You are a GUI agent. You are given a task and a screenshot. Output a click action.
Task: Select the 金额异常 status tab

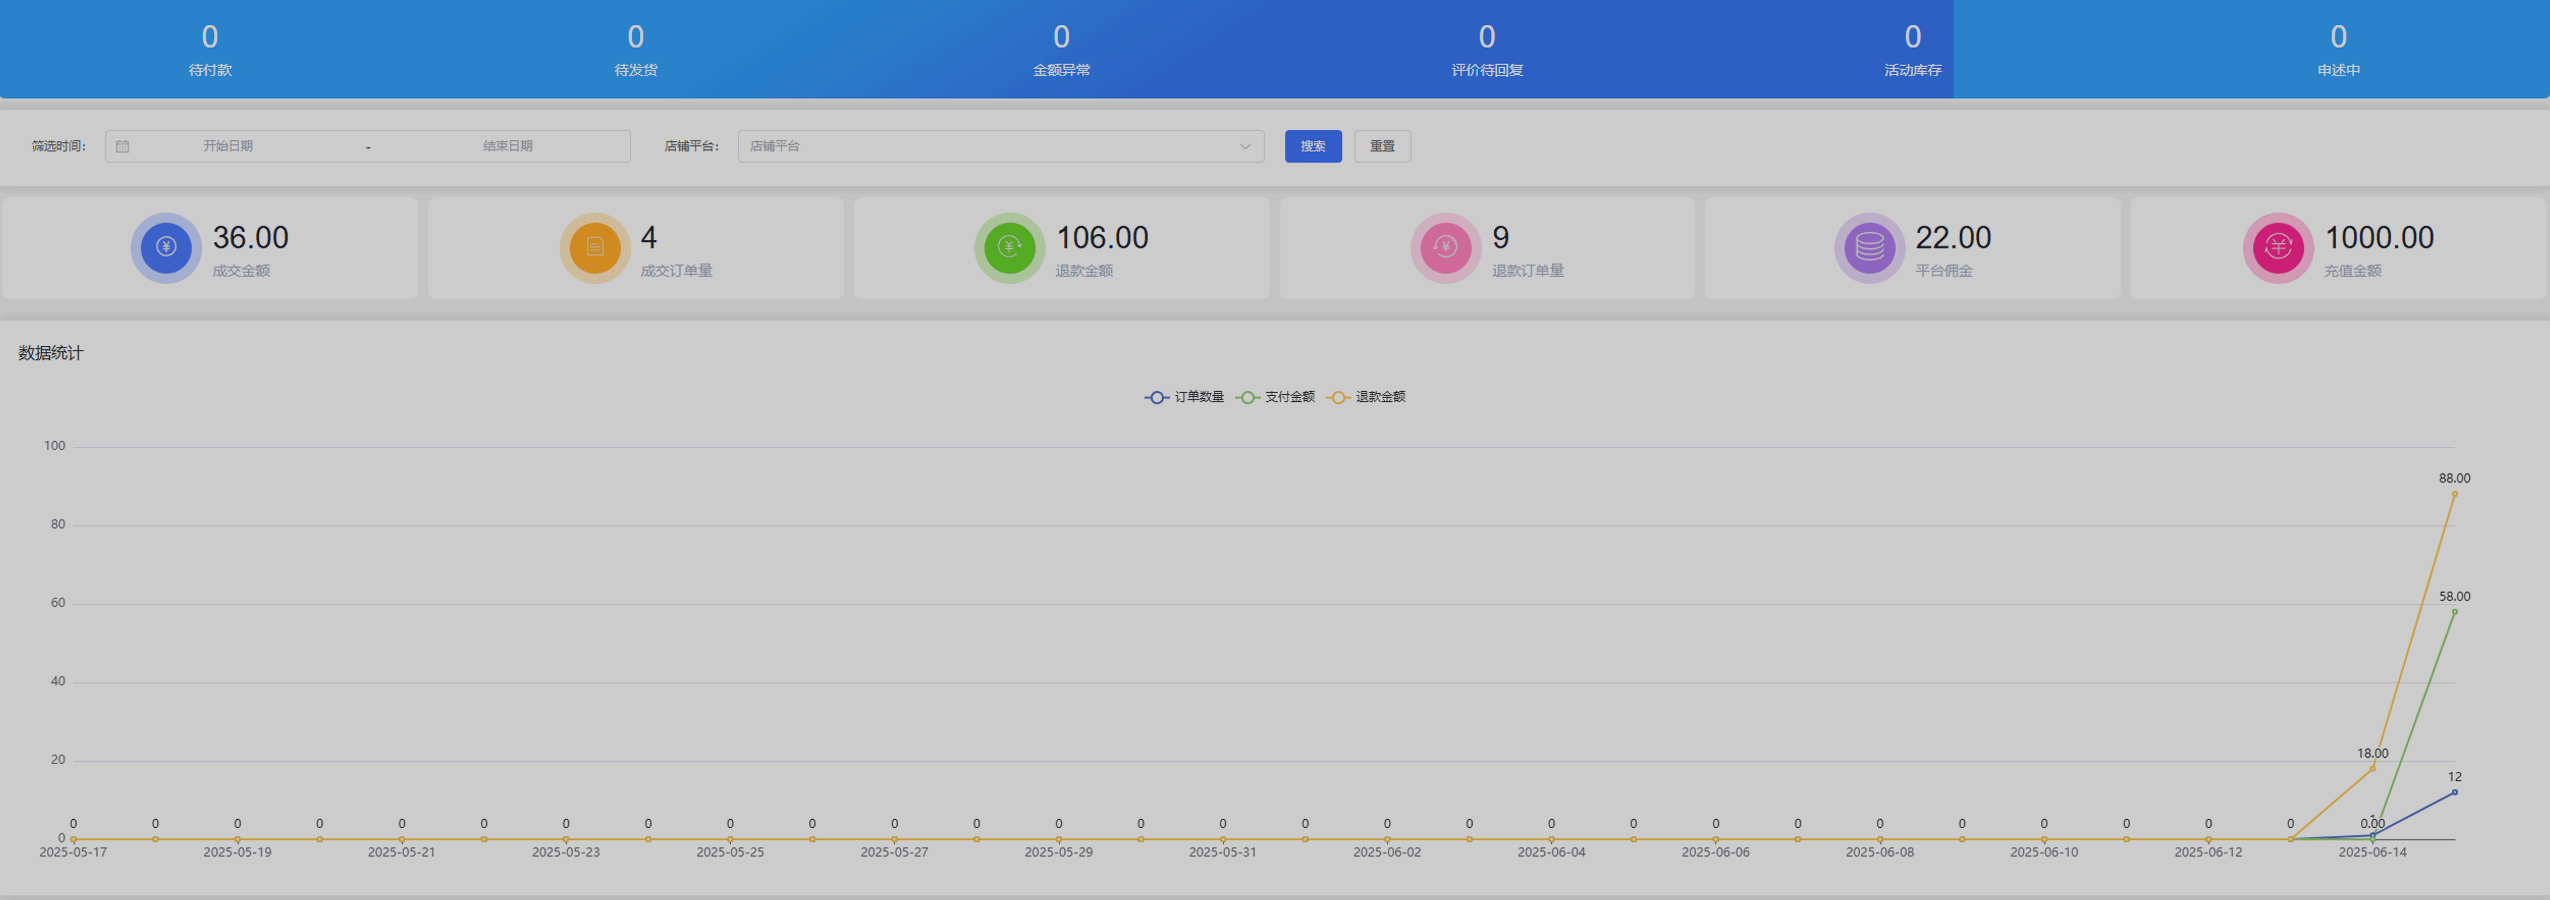[x=1061, y=50]
